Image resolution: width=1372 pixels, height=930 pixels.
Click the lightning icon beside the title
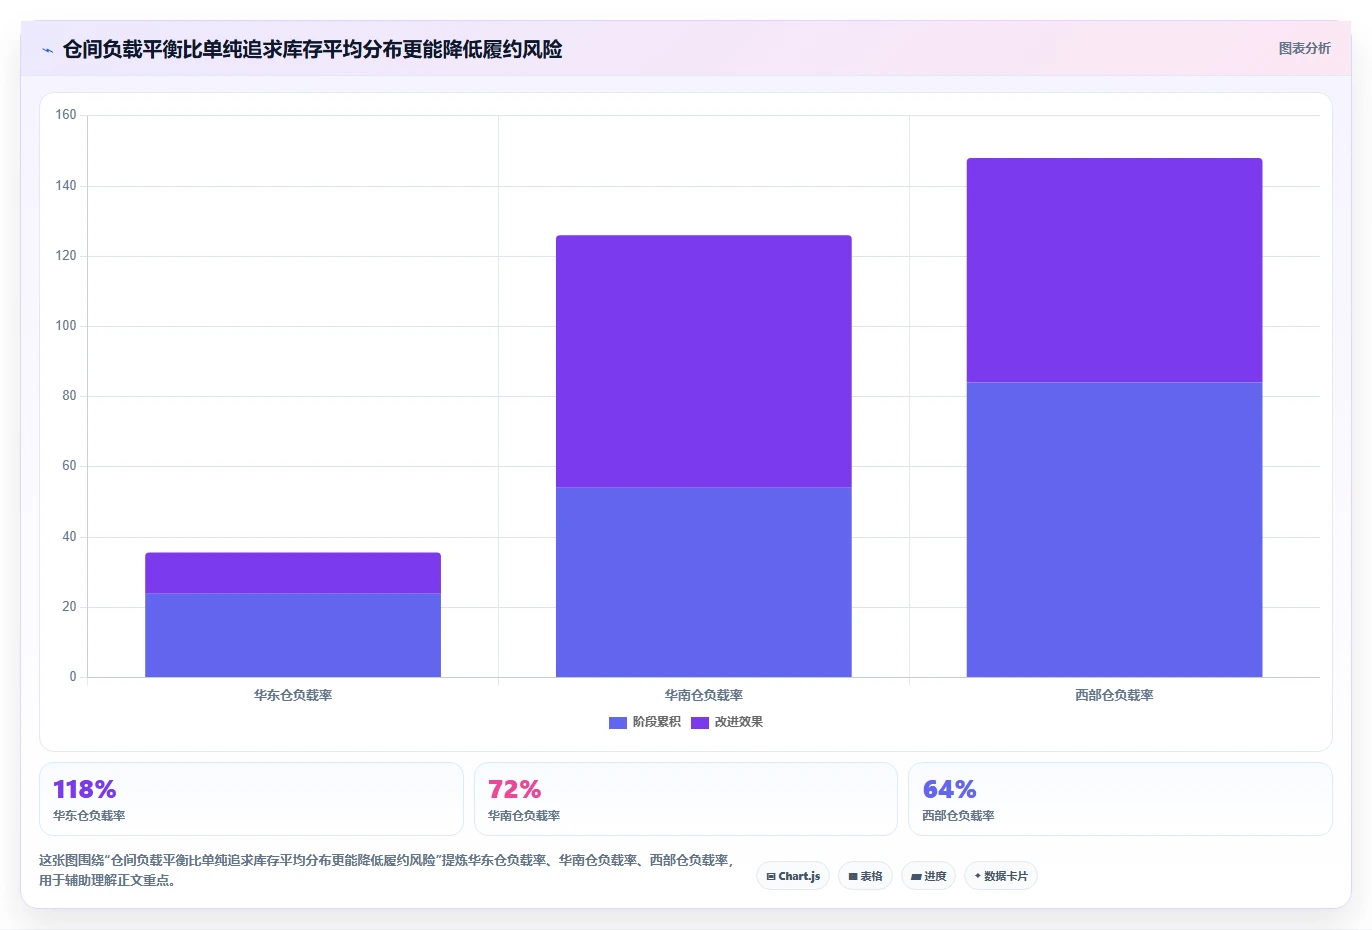point(47,50)
